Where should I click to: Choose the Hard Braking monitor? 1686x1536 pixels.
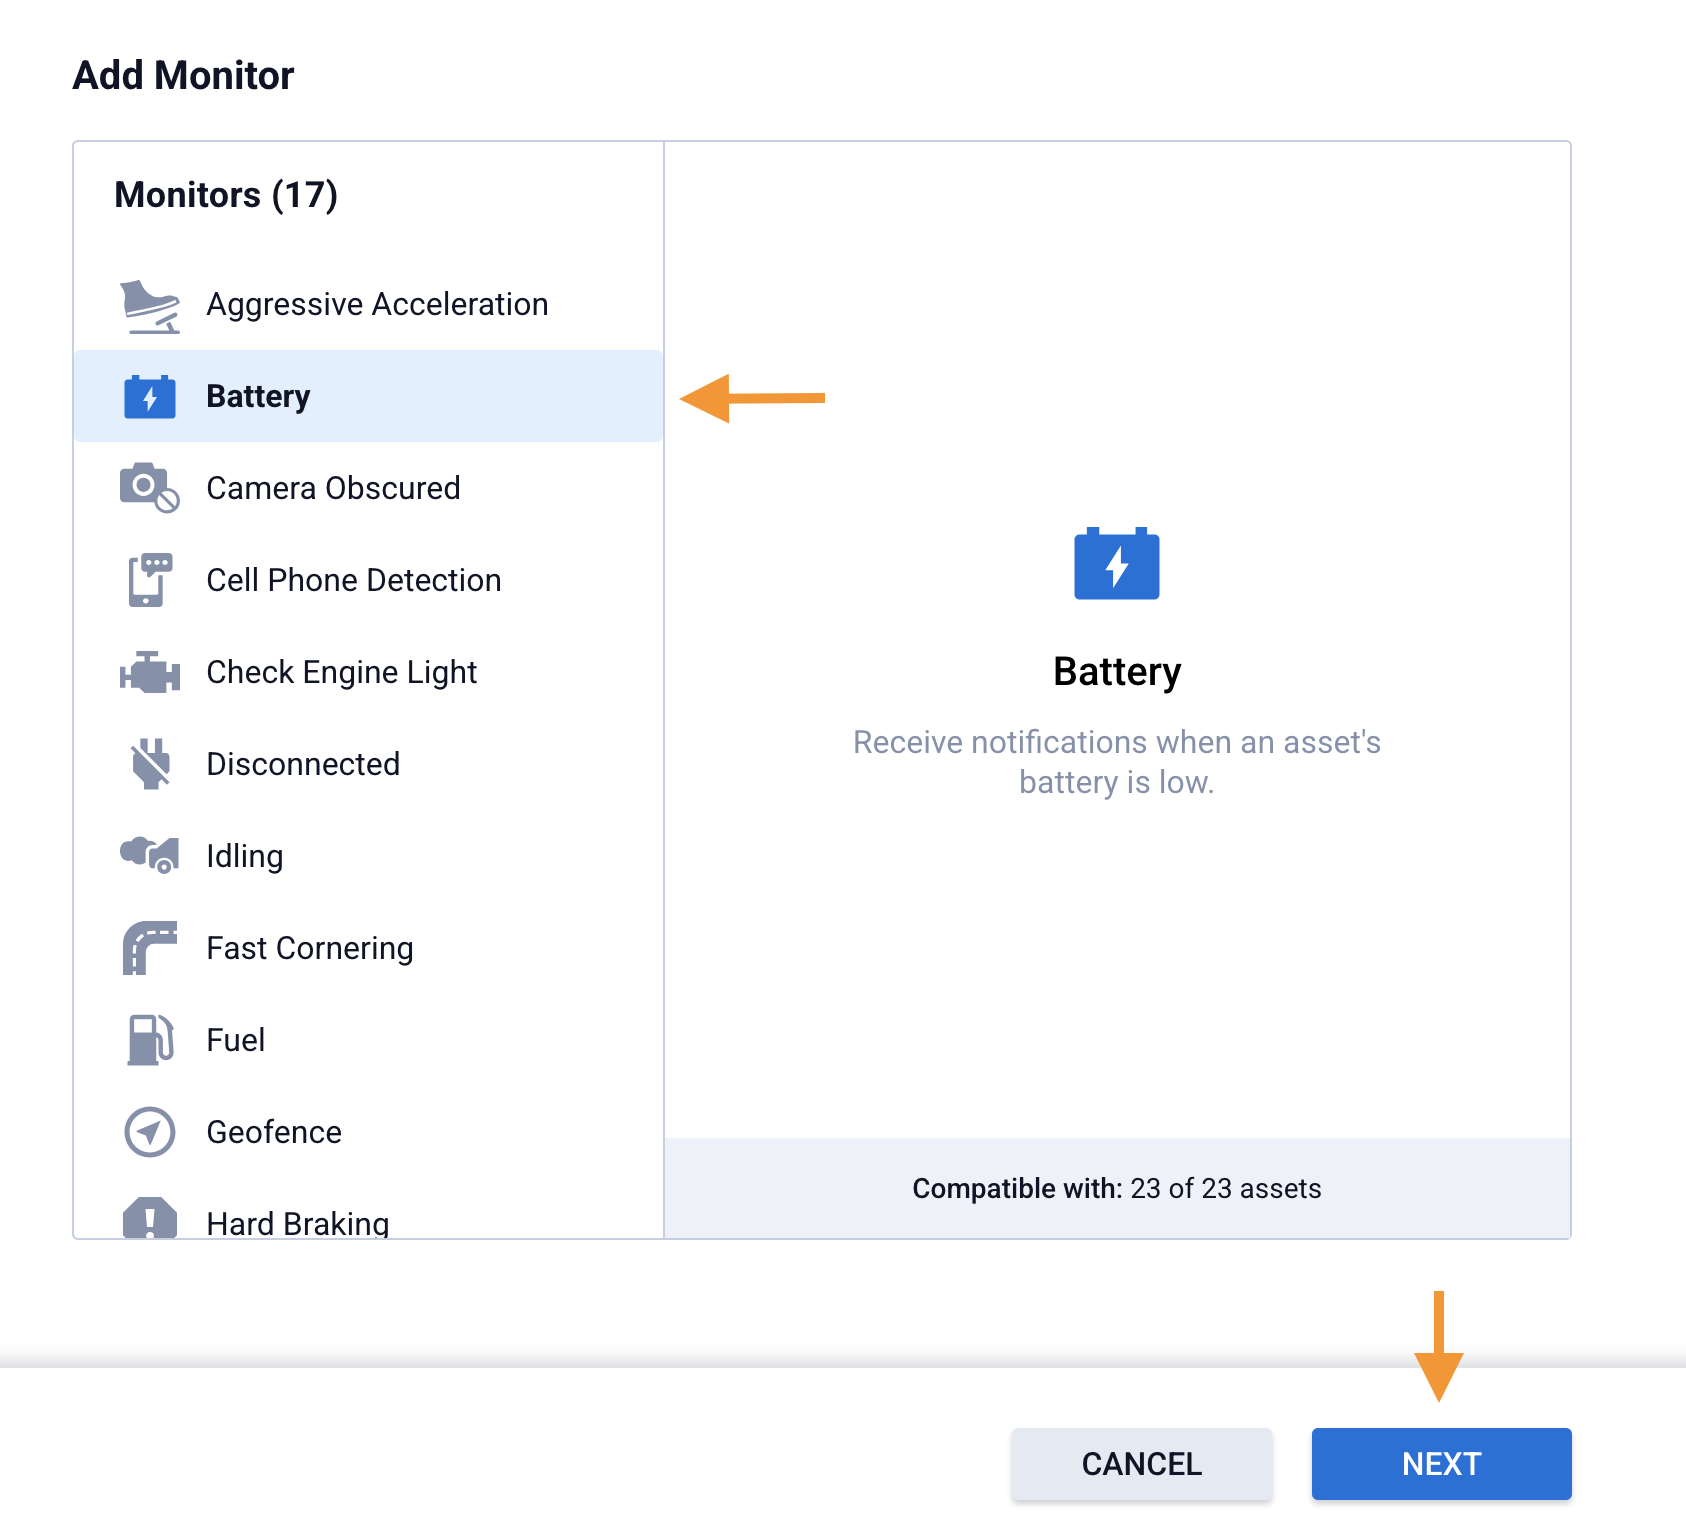[297, 1222]
